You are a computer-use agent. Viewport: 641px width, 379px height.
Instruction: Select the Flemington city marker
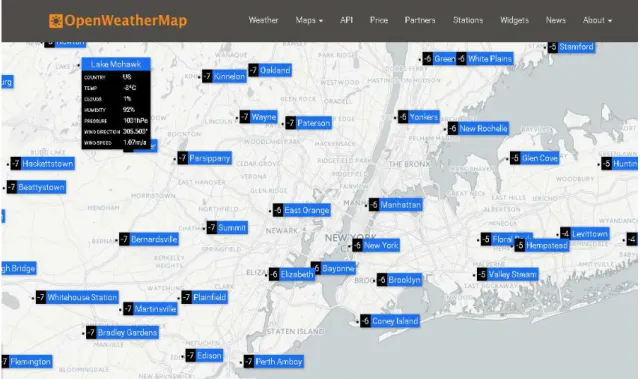[27, 361]
